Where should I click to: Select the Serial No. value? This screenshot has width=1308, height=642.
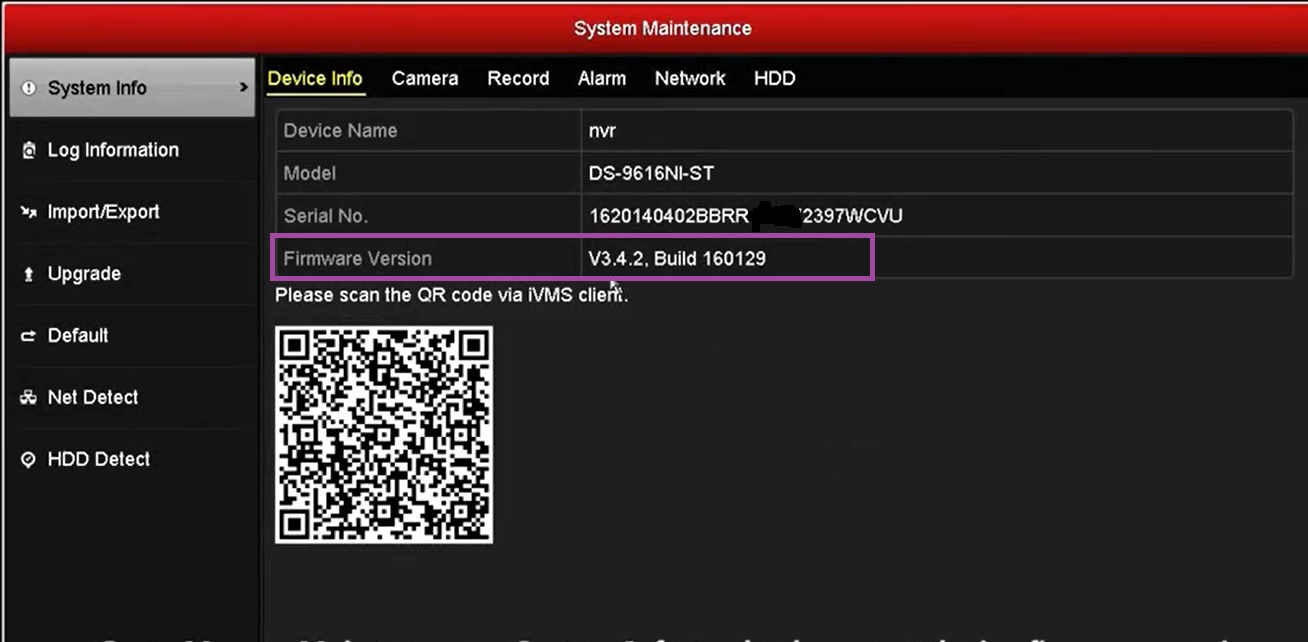point(745,215)
